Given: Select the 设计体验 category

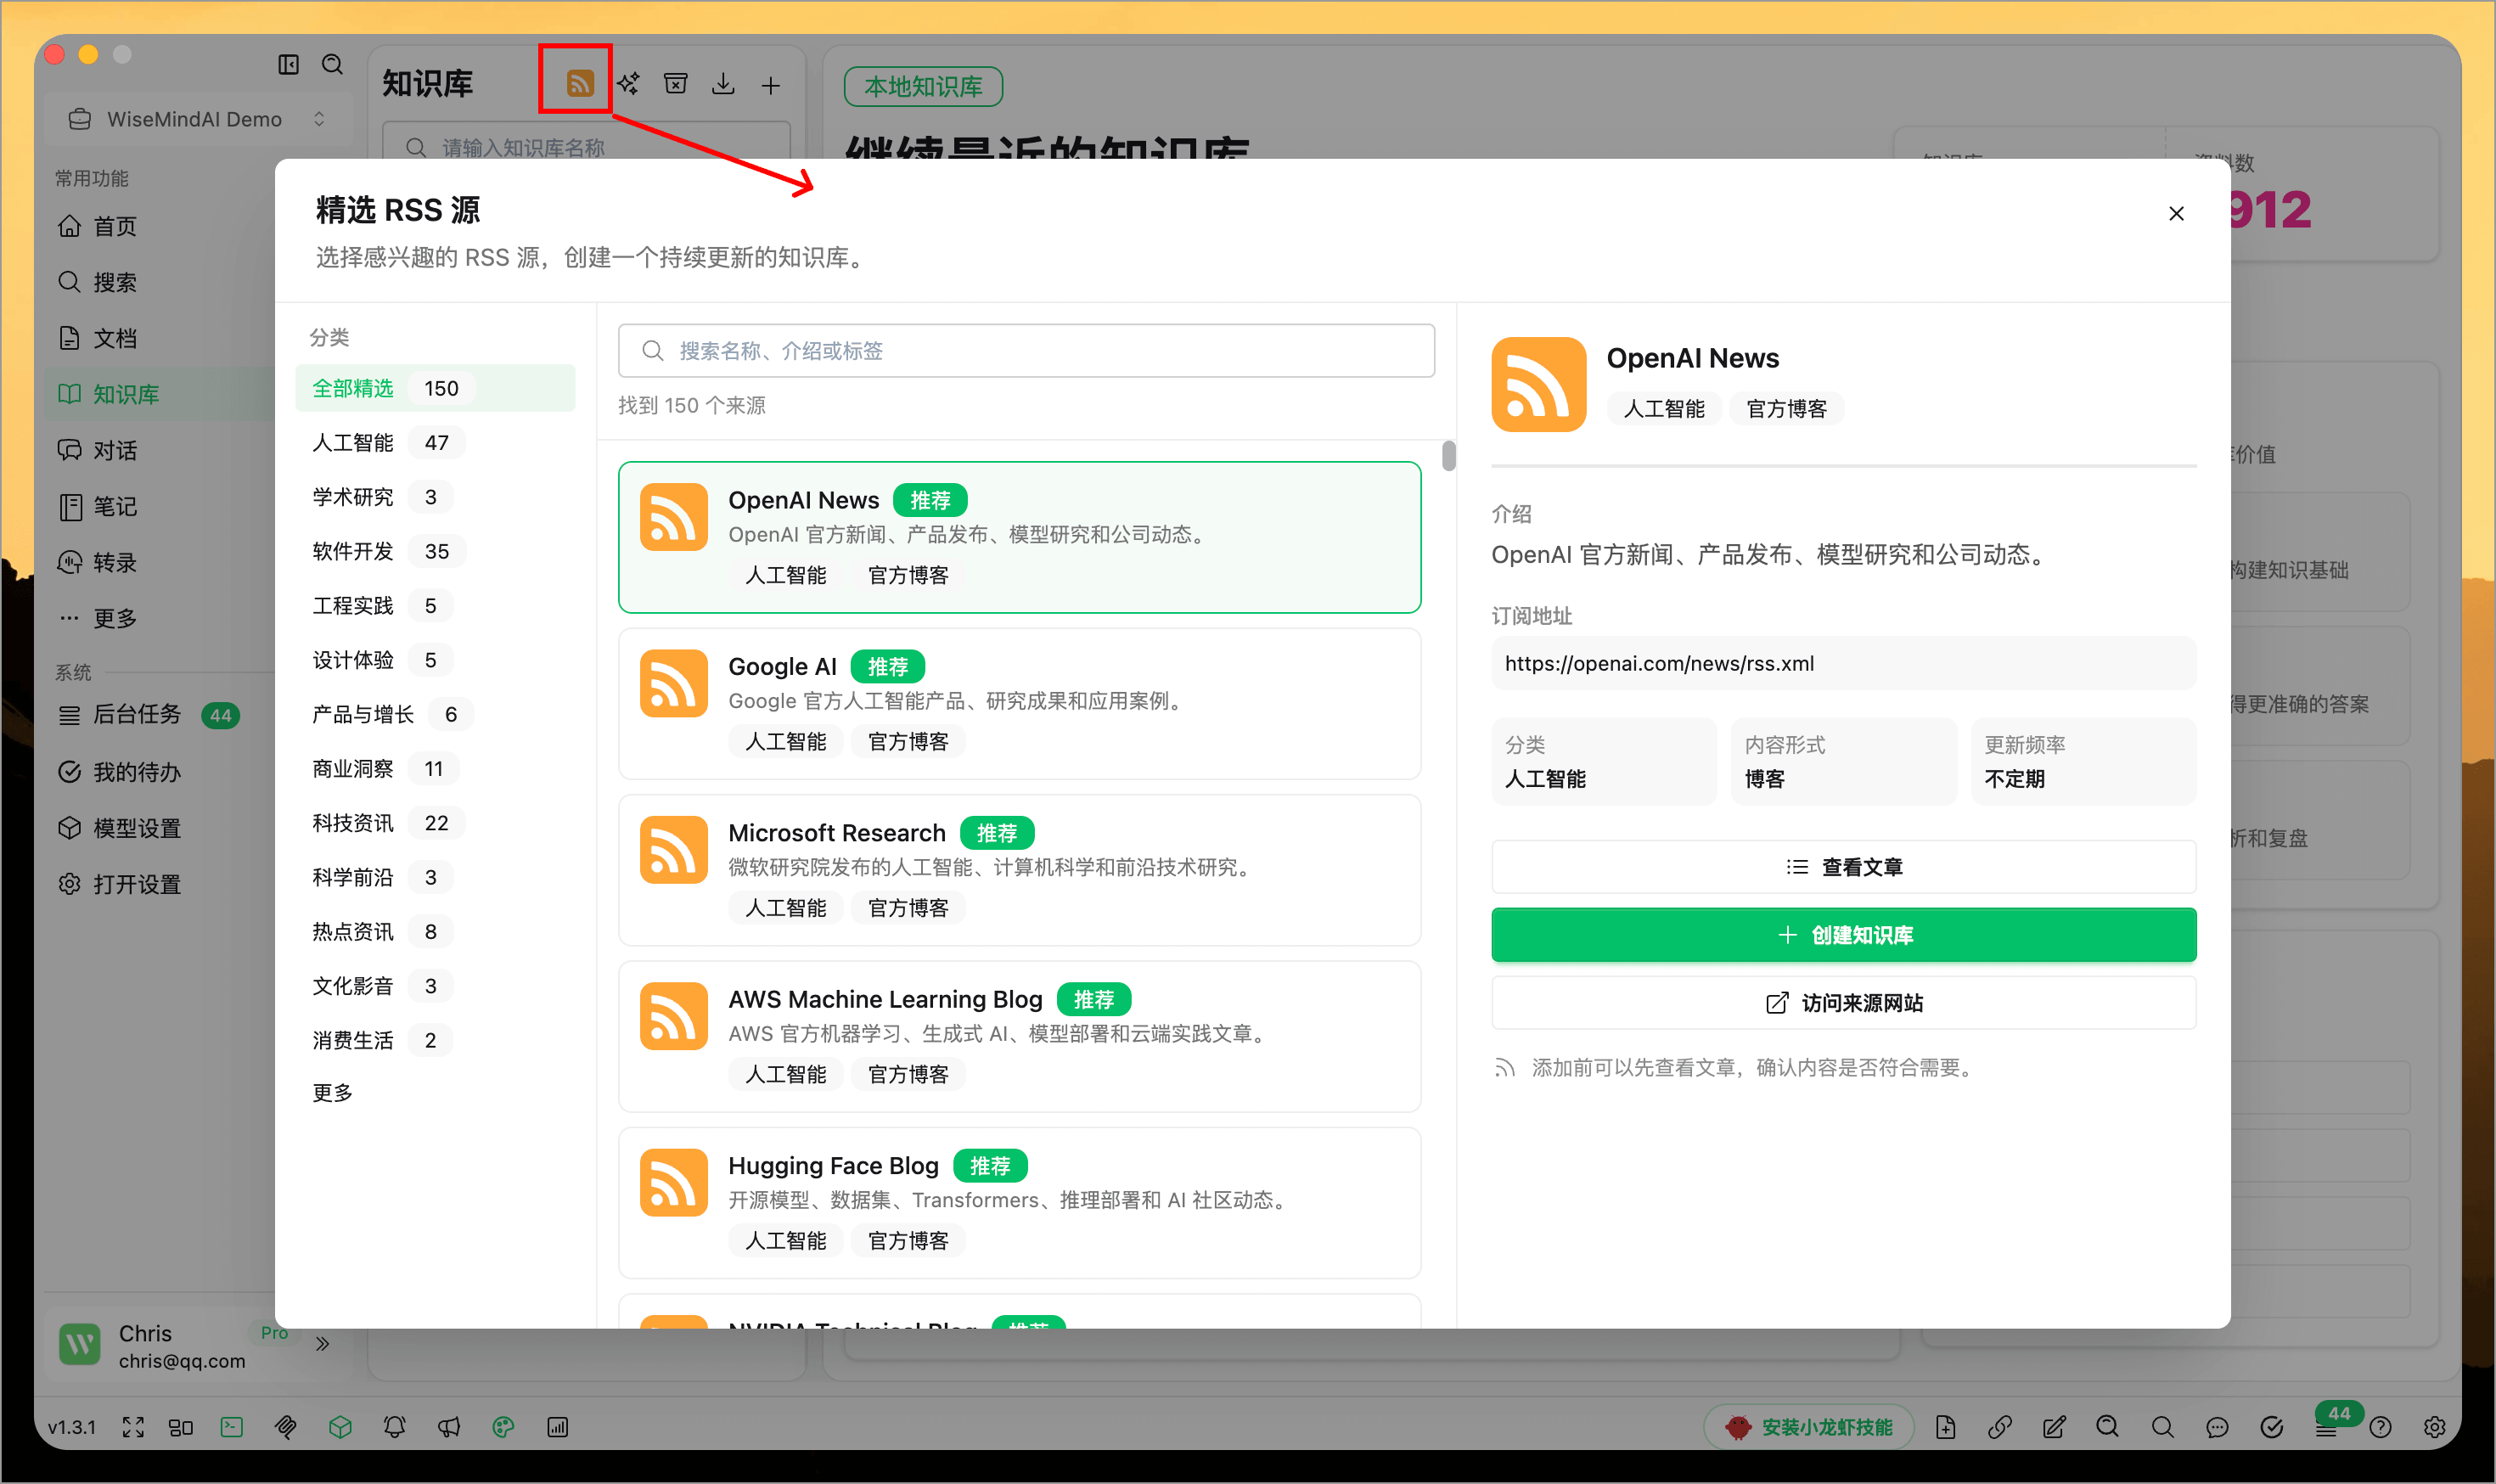Looking at the screenshot, I should (x=435, y=660).
